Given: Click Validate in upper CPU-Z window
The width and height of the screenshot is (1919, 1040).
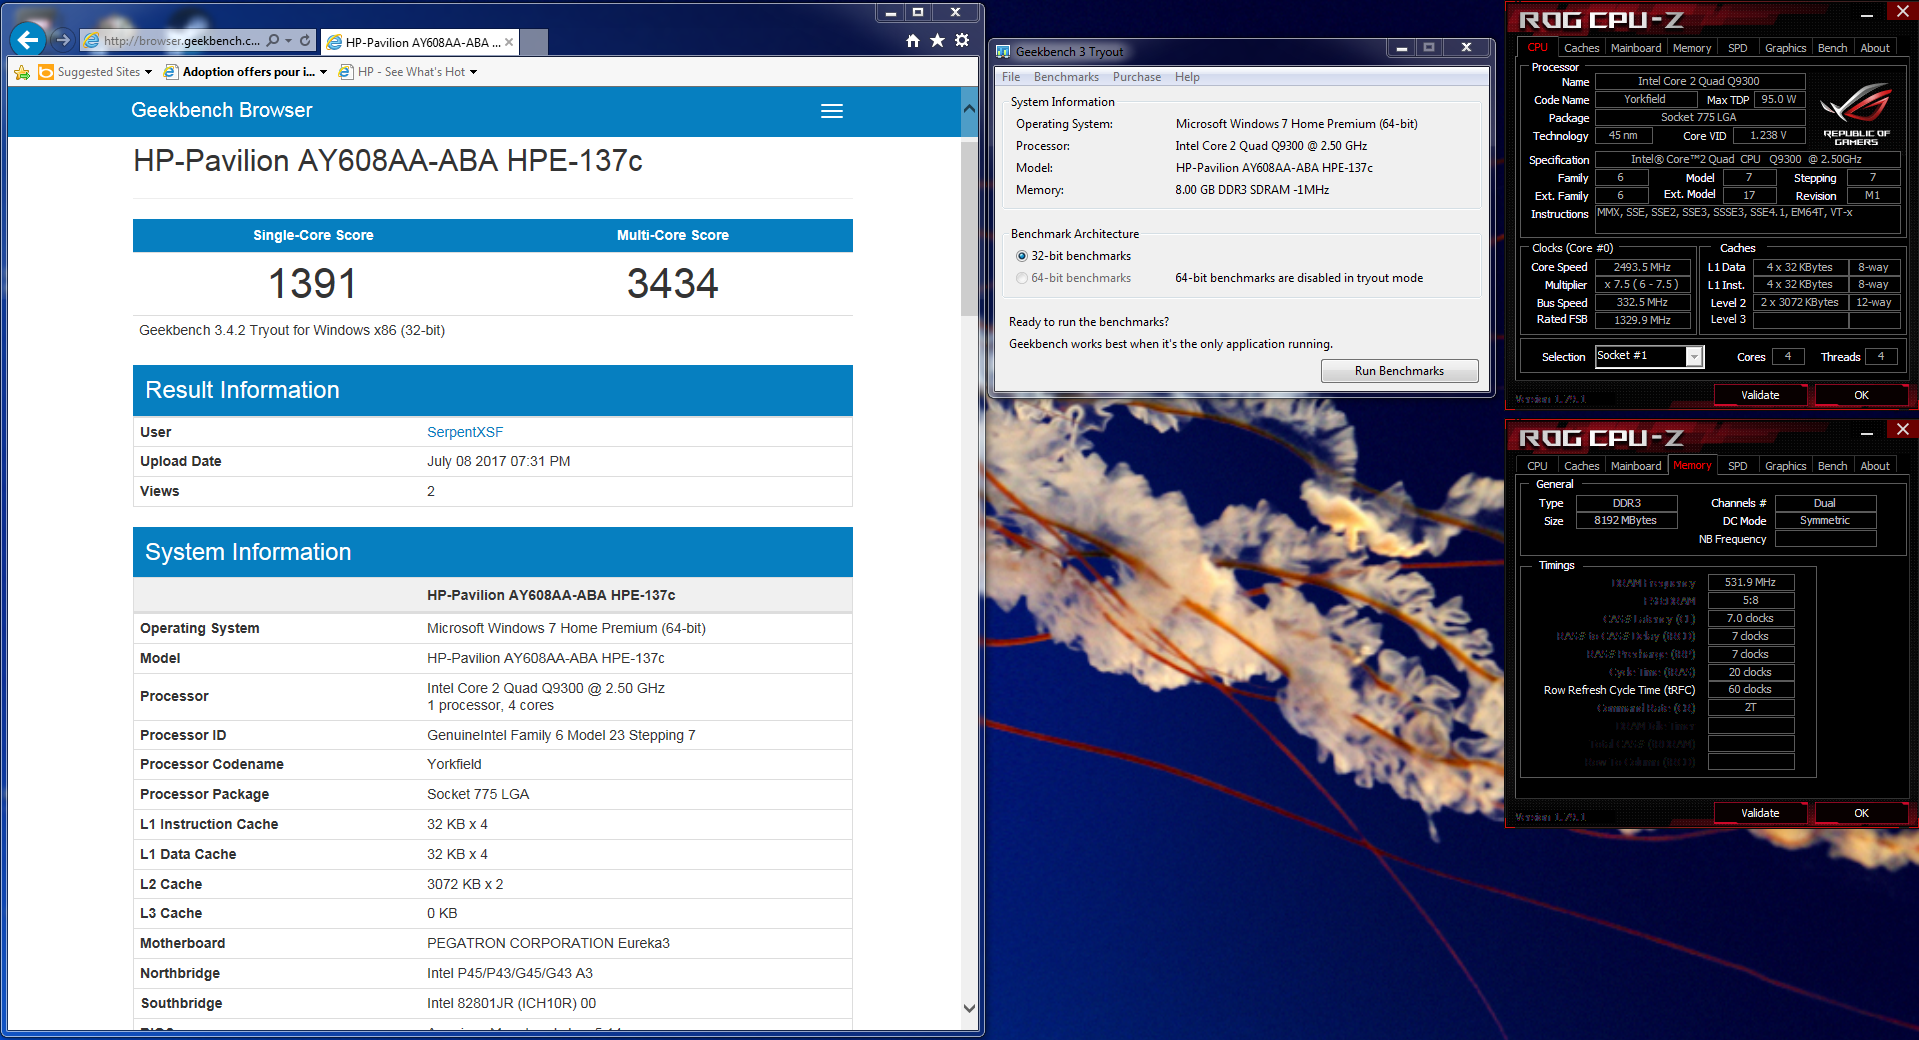Looking at the screenshot, I should tap(1760, 395).
